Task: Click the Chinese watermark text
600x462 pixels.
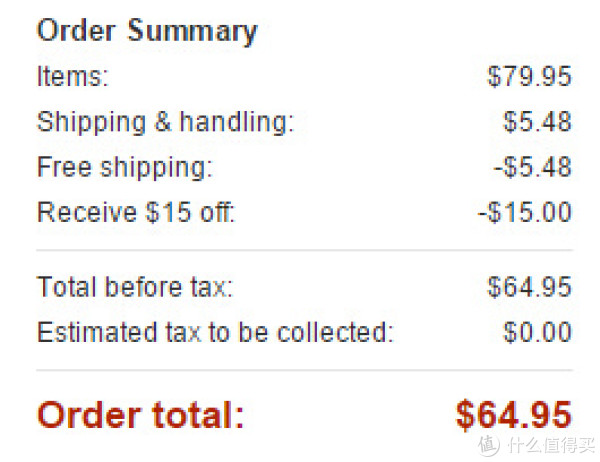Action: point(550,445)
